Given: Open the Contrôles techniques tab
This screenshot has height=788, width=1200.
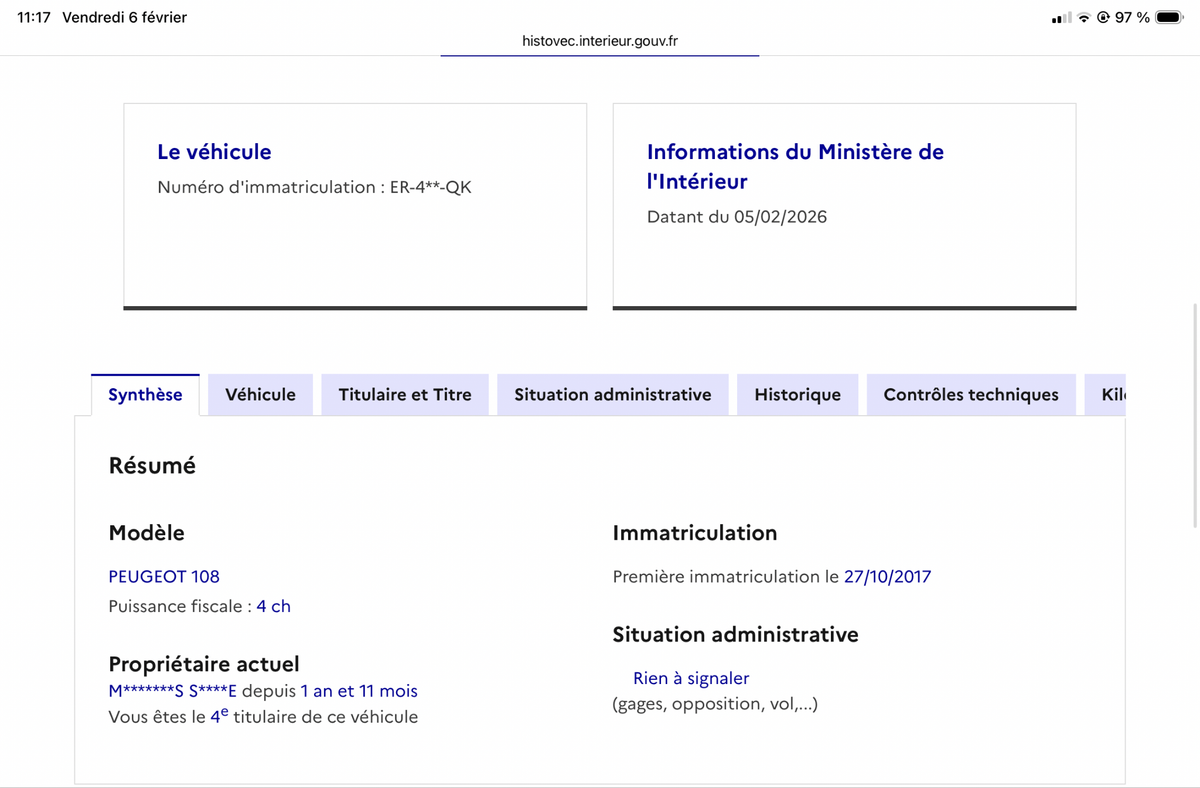Looking at the screenshot, I should tap(971, 394).
